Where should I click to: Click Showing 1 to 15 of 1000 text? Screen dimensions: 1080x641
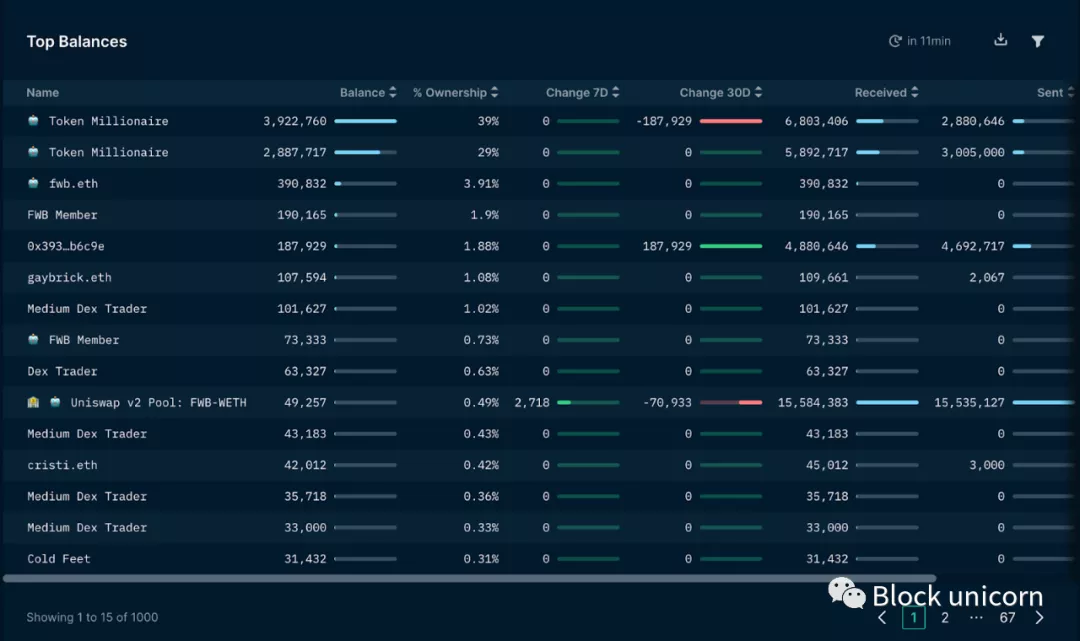92,617
